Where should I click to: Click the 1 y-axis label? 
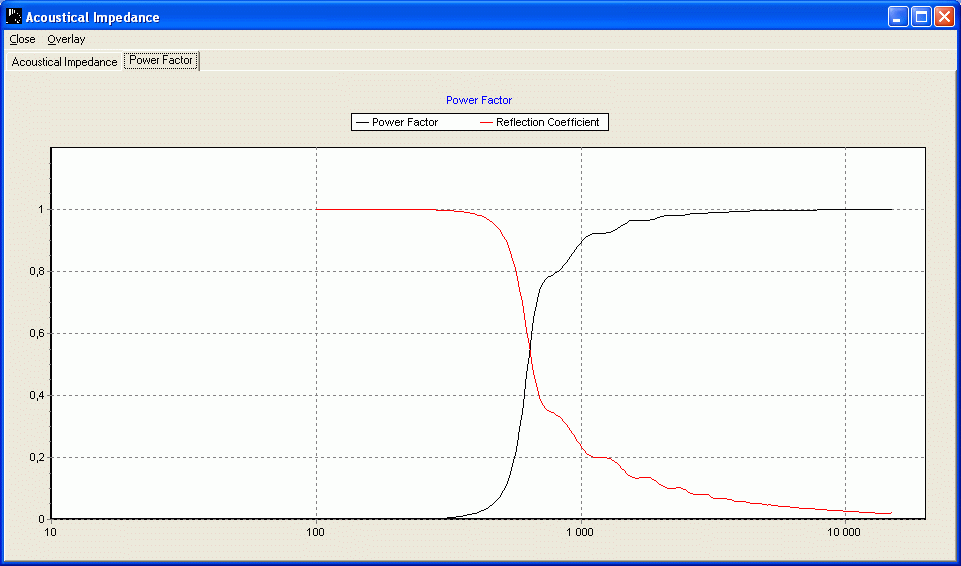click(x=42, y=209)
